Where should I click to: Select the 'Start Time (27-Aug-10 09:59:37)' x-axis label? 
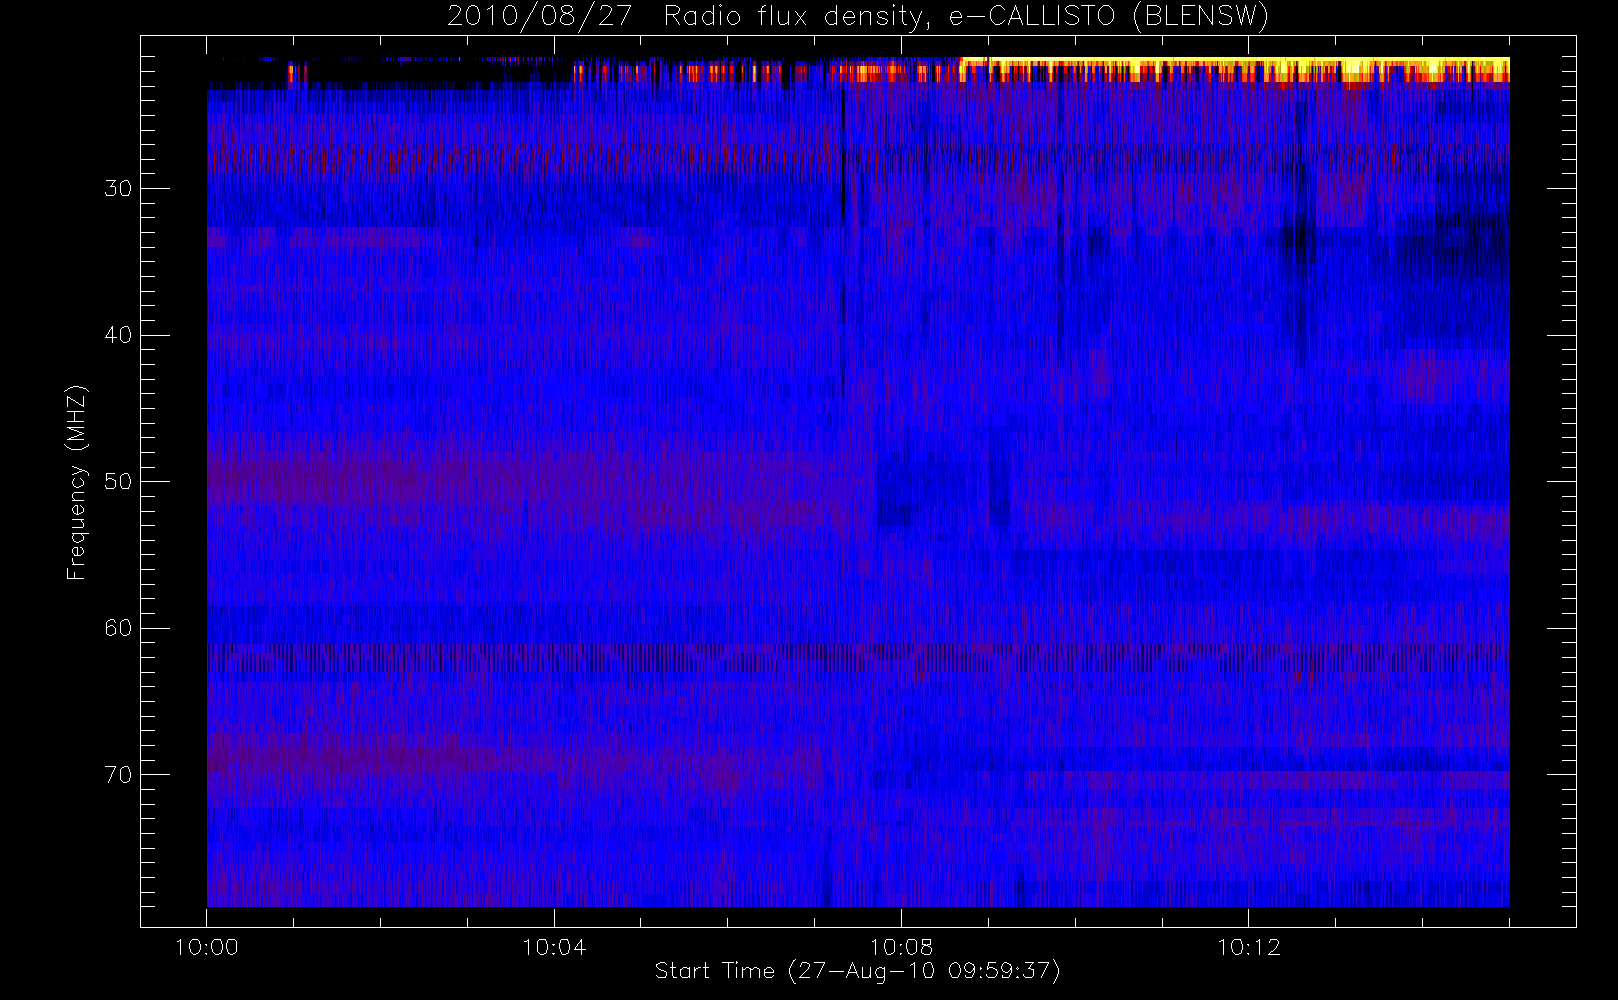click(x=857, y=971)
